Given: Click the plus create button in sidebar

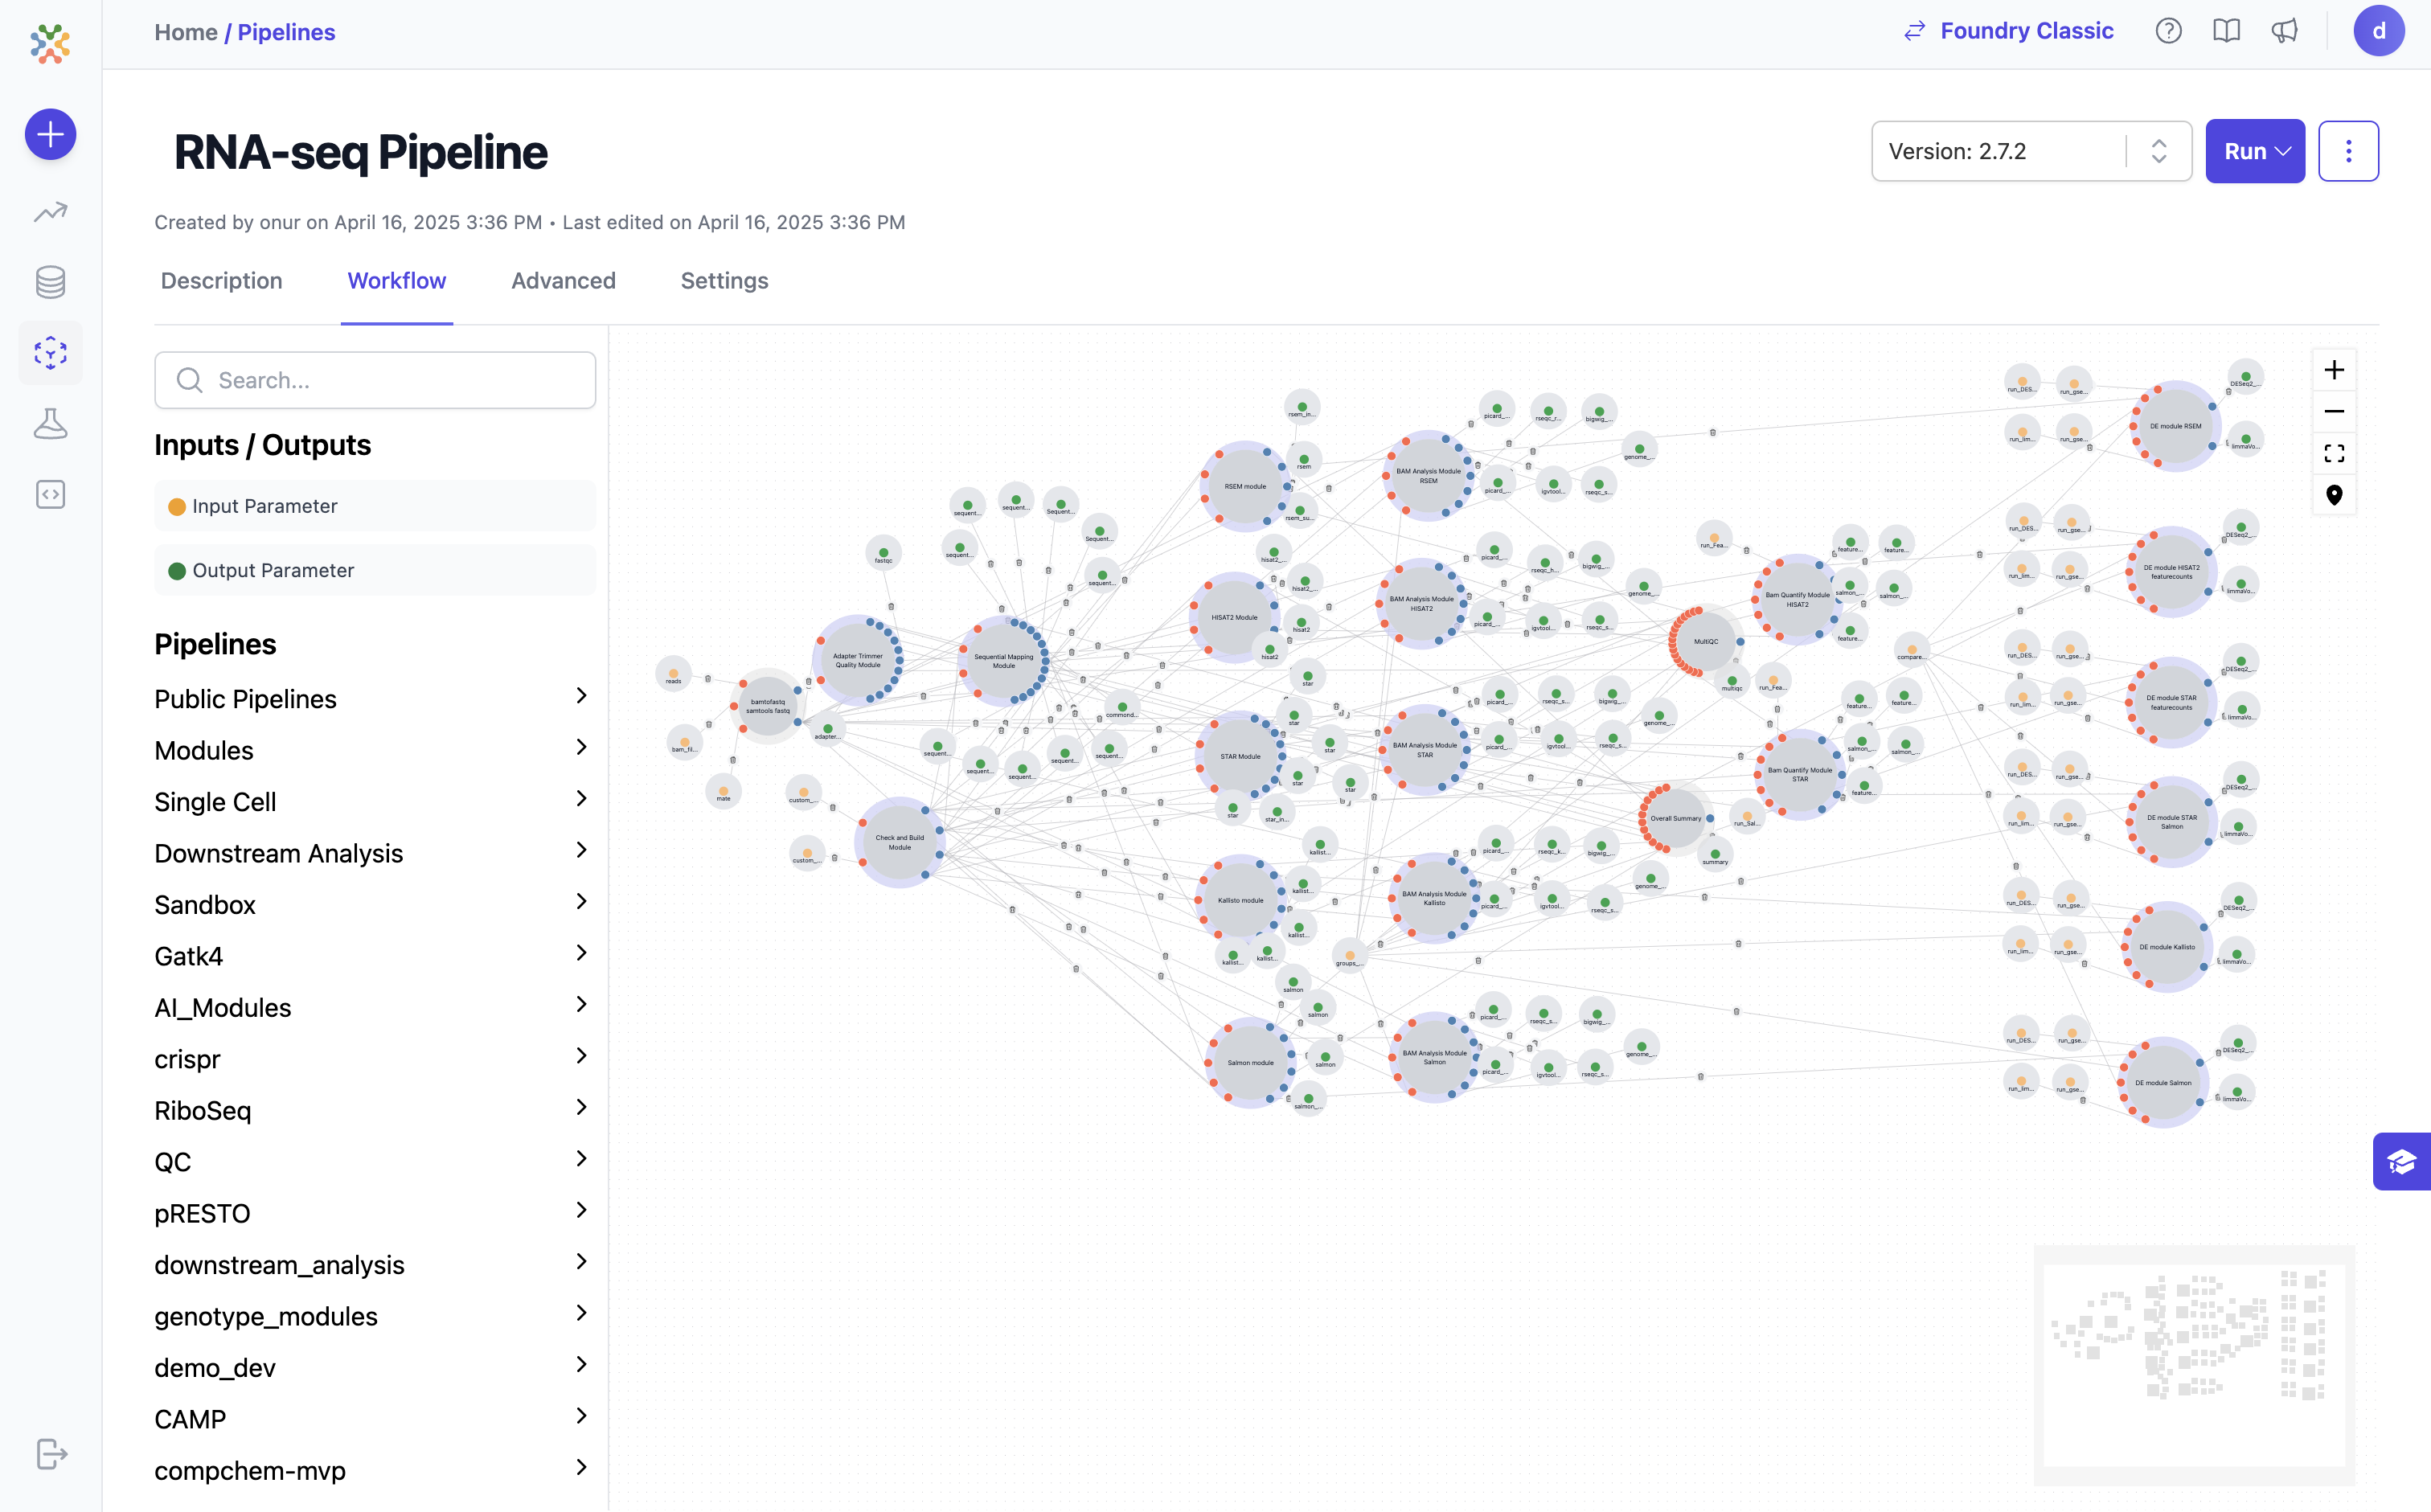Looking at the screenshot, I should 50,134.
